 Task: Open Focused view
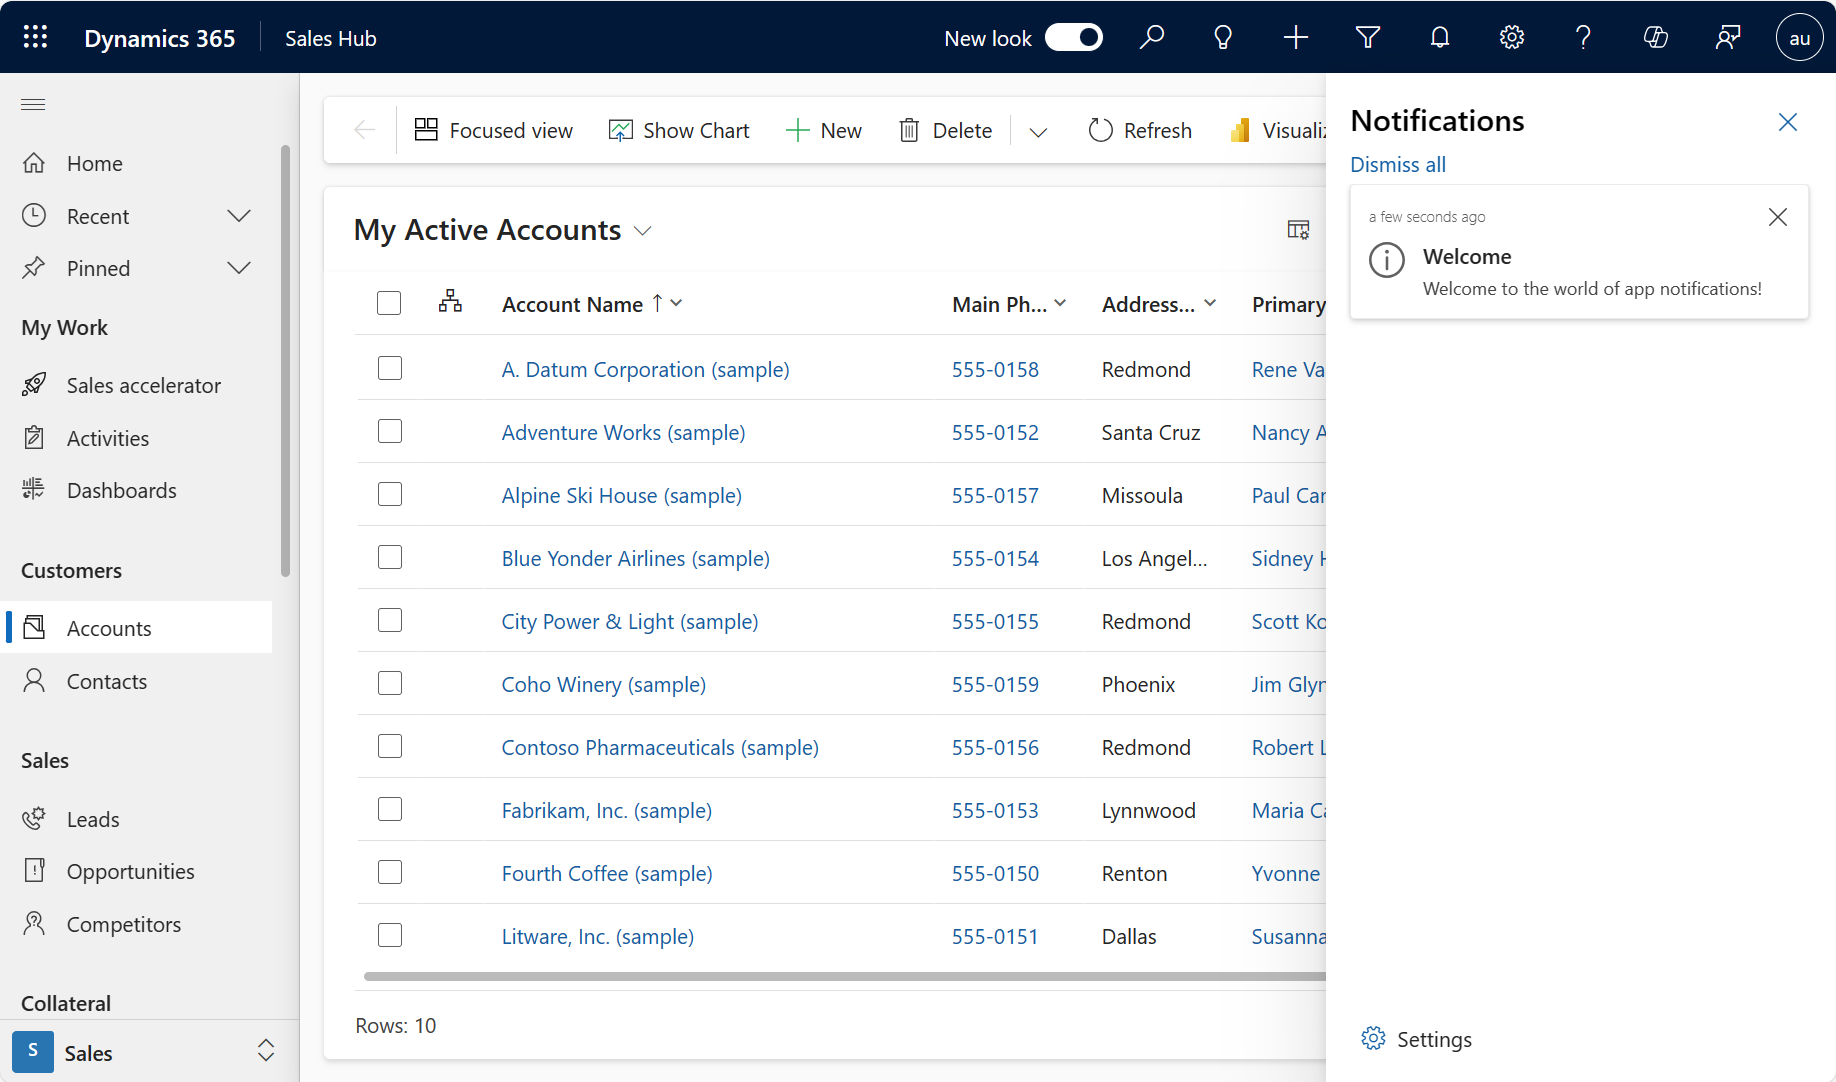coord(493,130)
